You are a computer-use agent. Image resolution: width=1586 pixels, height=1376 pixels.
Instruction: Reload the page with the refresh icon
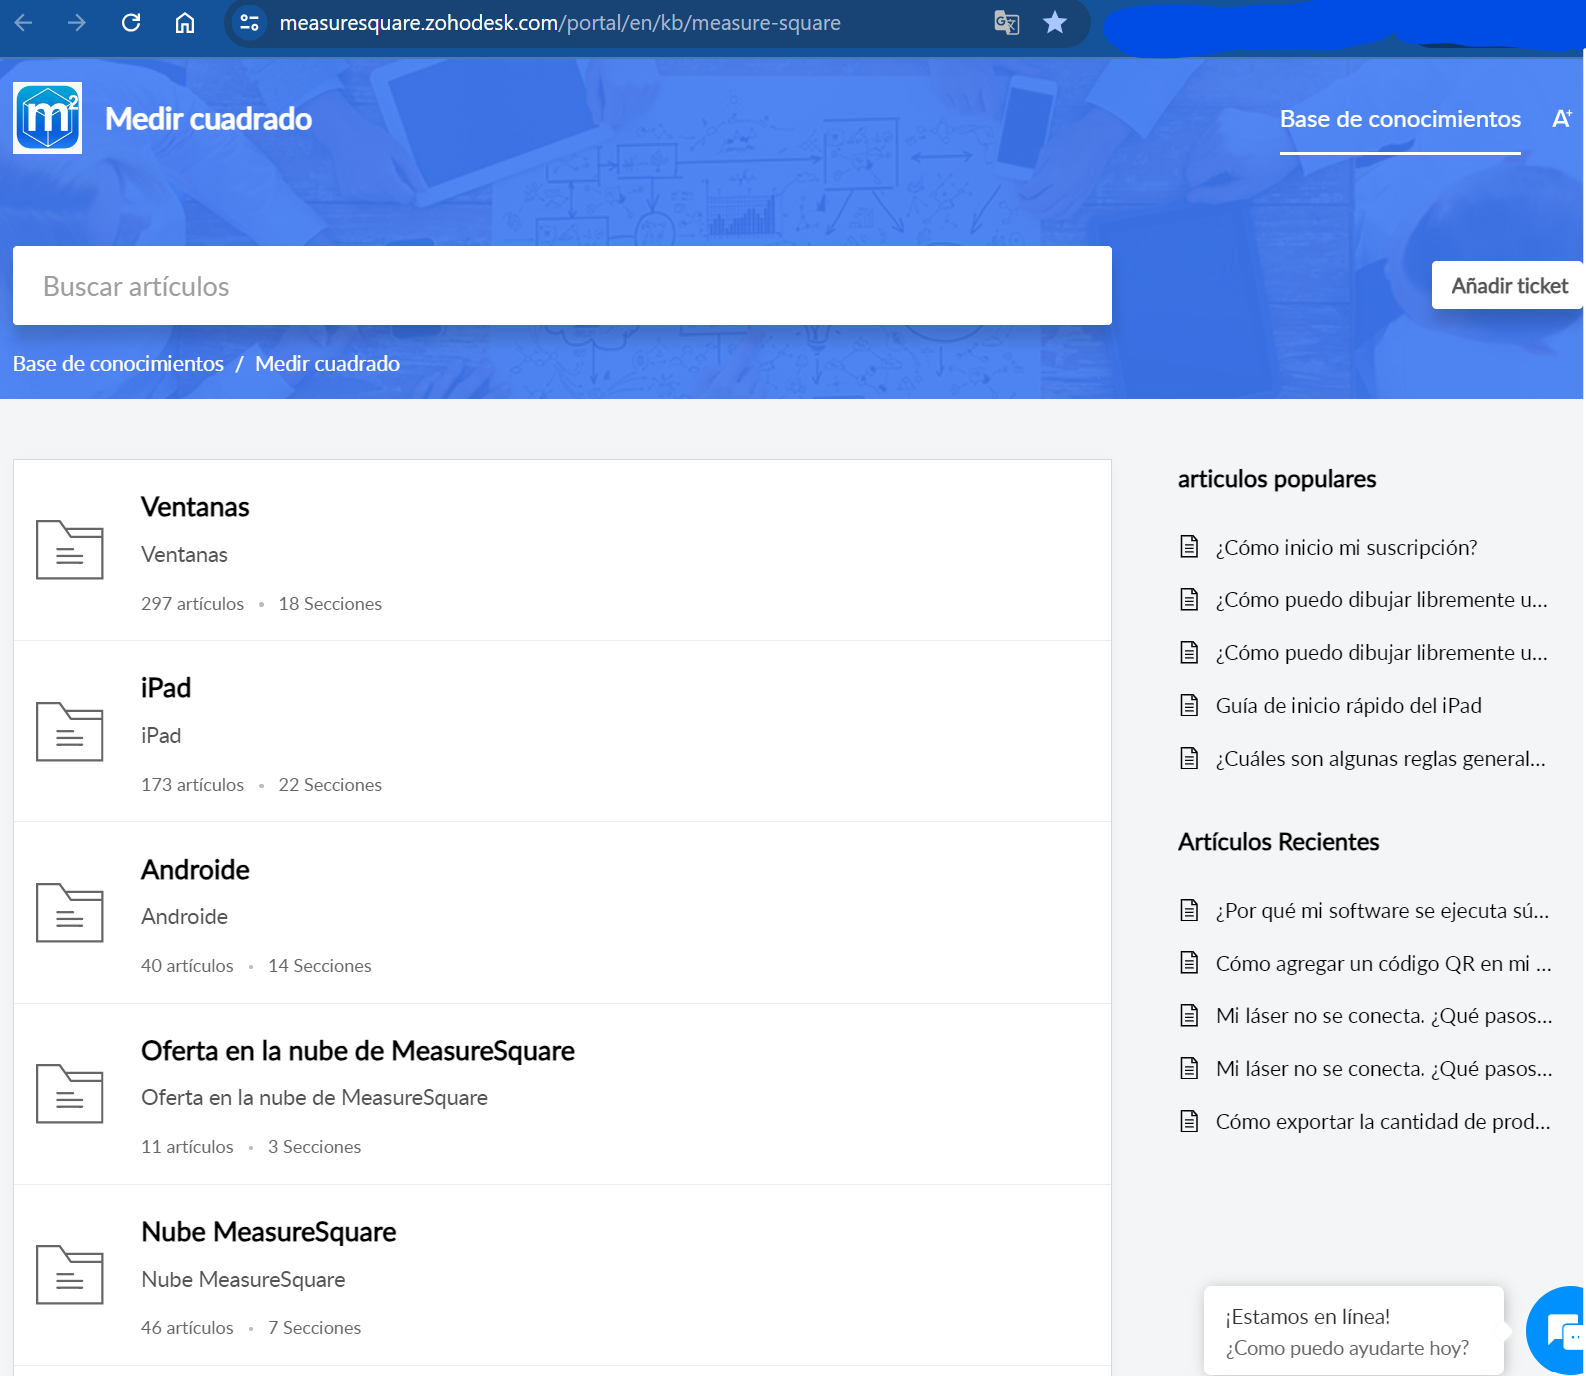pyautogui.click(x=131, y=22)
